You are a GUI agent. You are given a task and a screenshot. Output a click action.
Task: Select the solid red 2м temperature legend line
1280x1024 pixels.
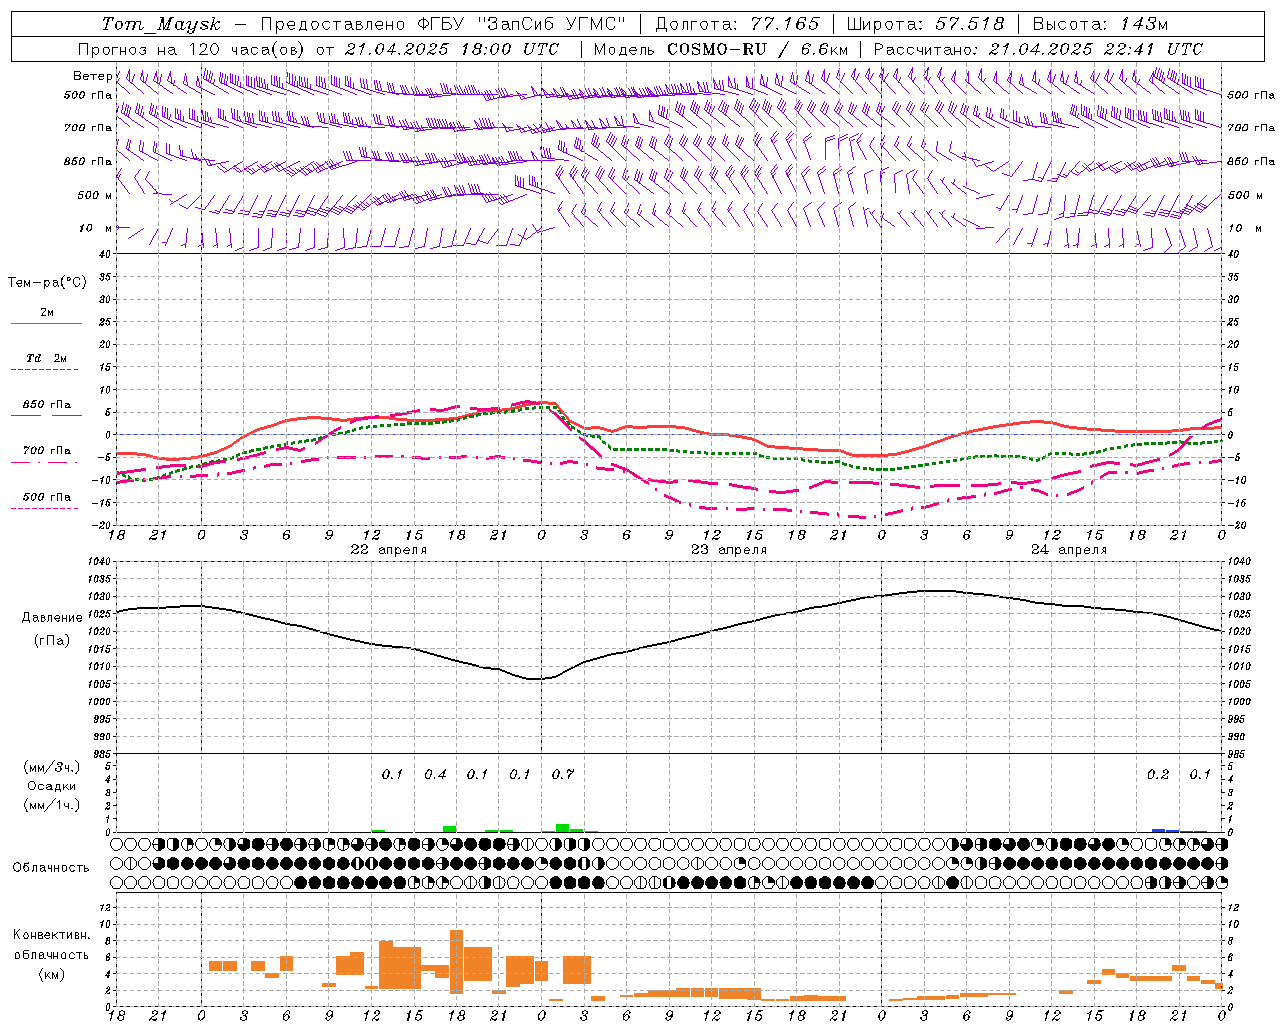pyautogui.click(x=46, y=323)
